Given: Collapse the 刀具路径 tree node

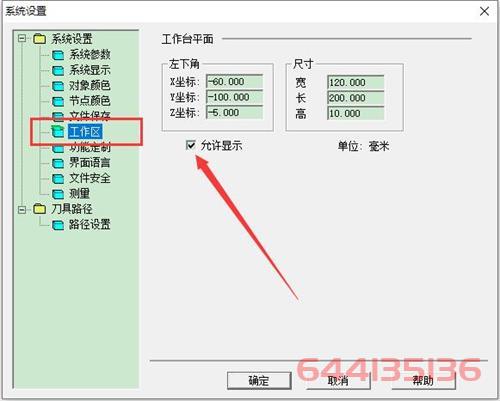Looking at the screenshot, I should point(22,209).
